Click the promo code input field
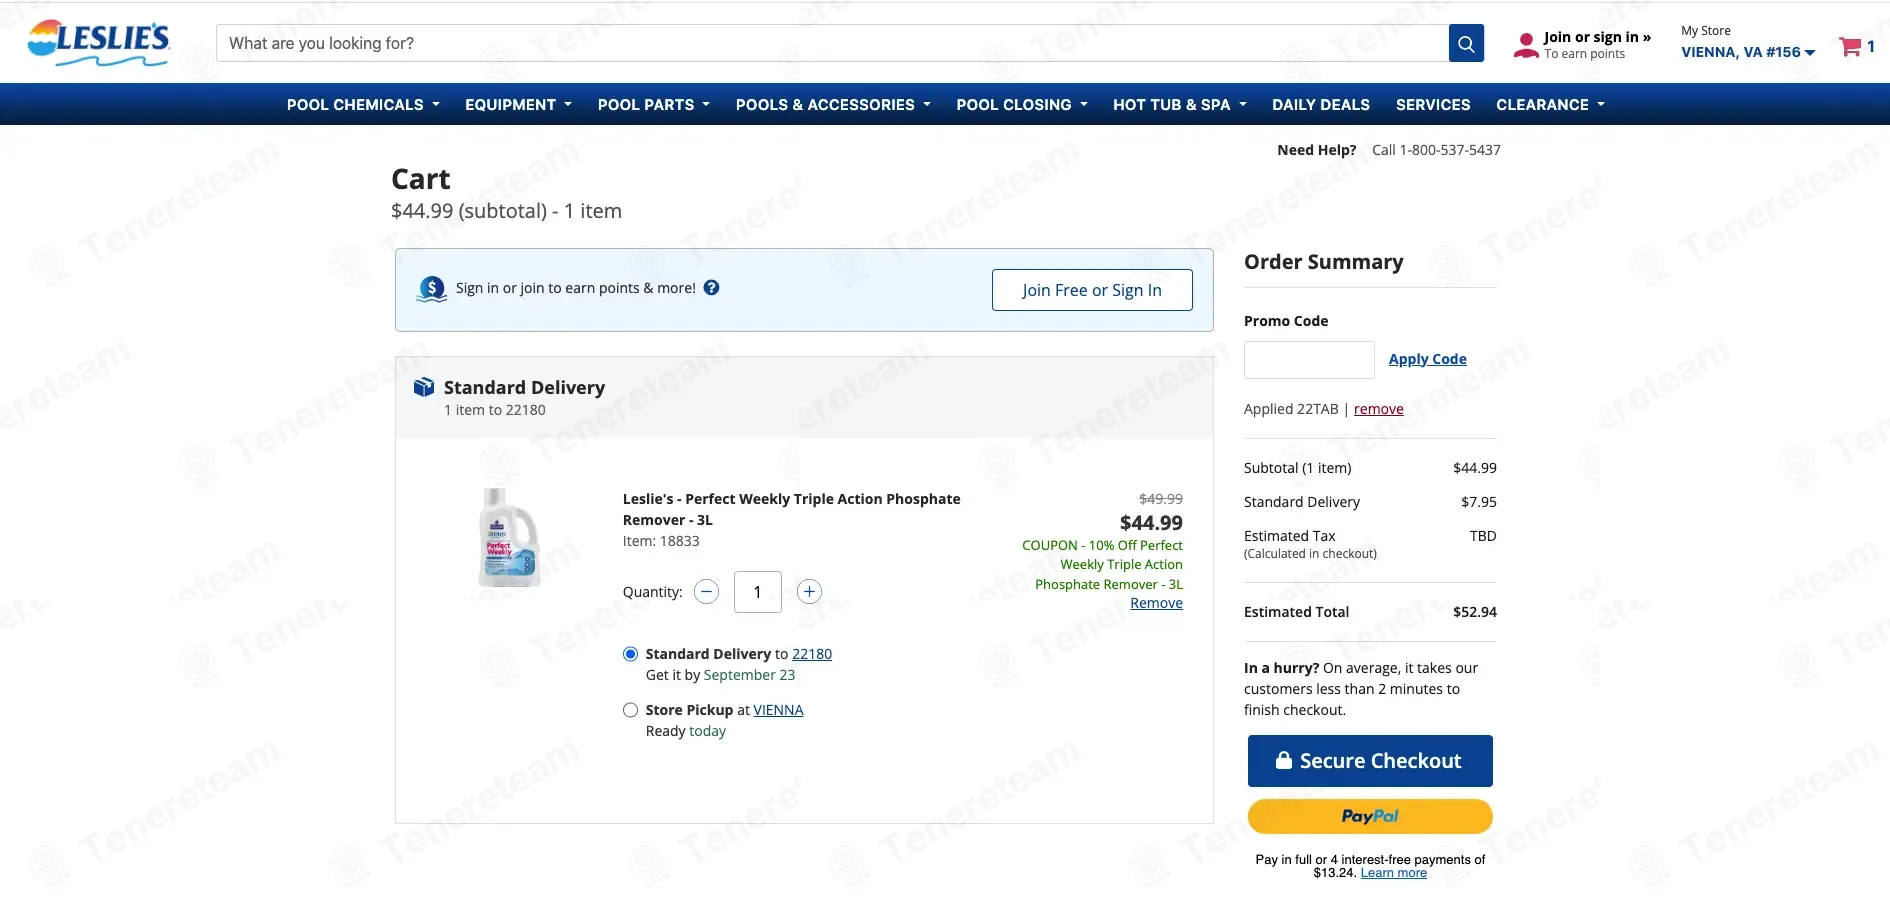Screen dimensions: 1890x910 (x=1309, y=360)
